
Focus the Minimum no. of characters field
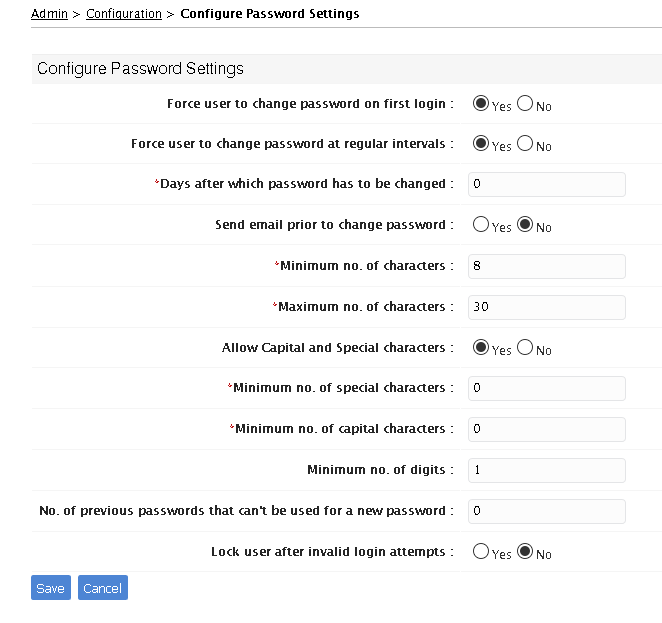546,266
